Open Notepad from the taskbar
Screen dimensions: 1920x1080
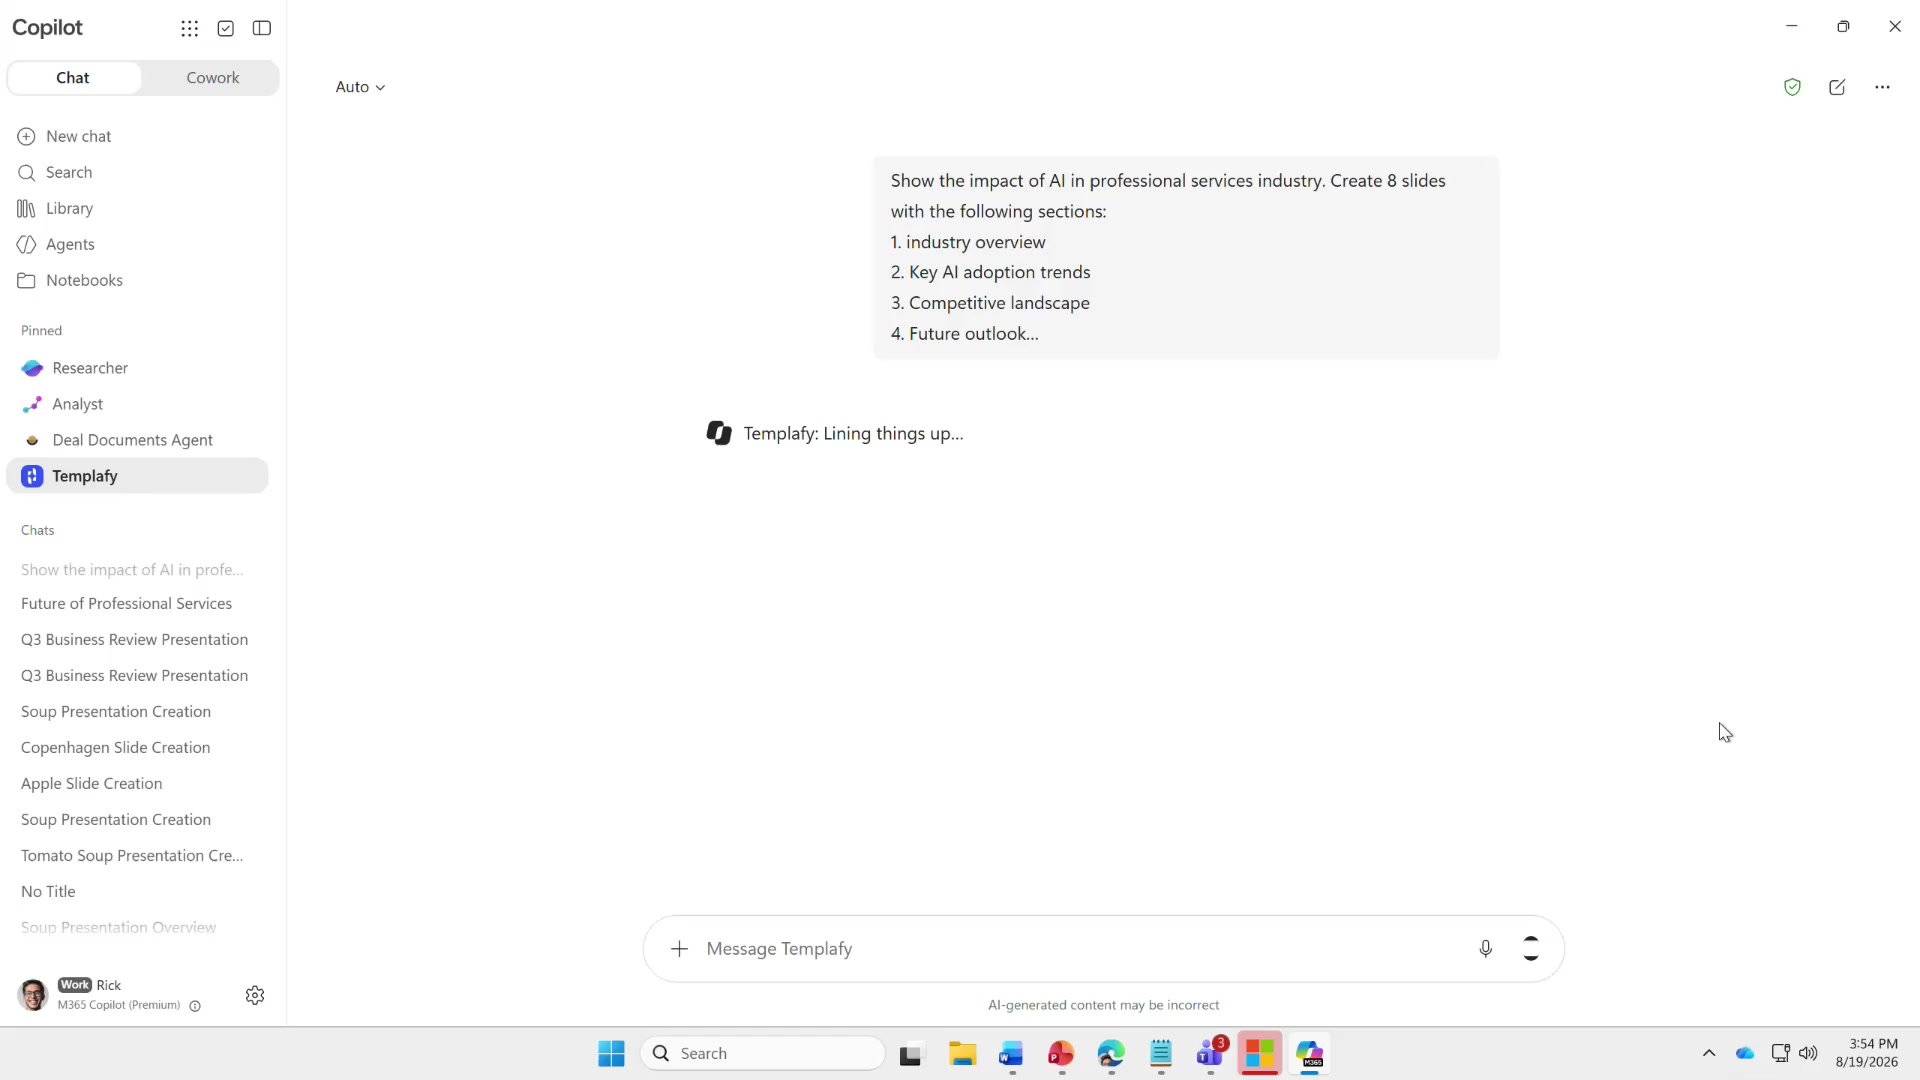point(1161,1054)
